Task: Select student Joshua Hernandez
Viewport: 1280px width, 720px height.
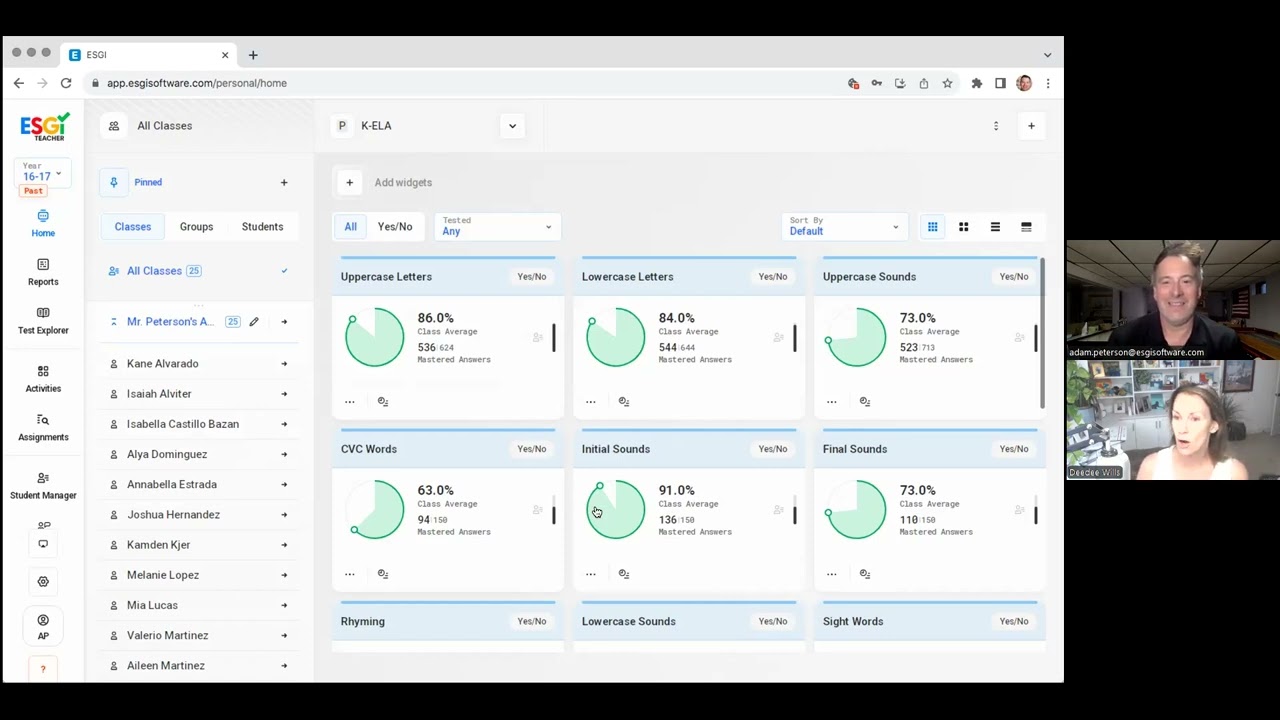Action: [173, 515]
